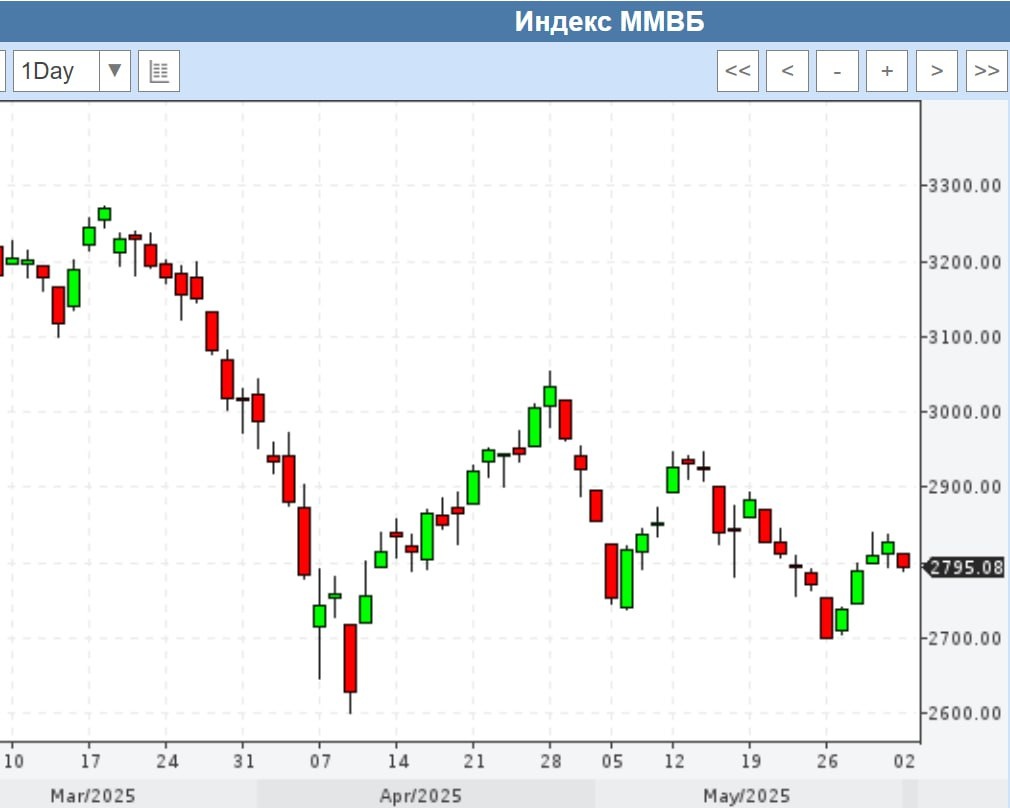
Task: Zoom out chart with minus button
Action: point(837,71)
